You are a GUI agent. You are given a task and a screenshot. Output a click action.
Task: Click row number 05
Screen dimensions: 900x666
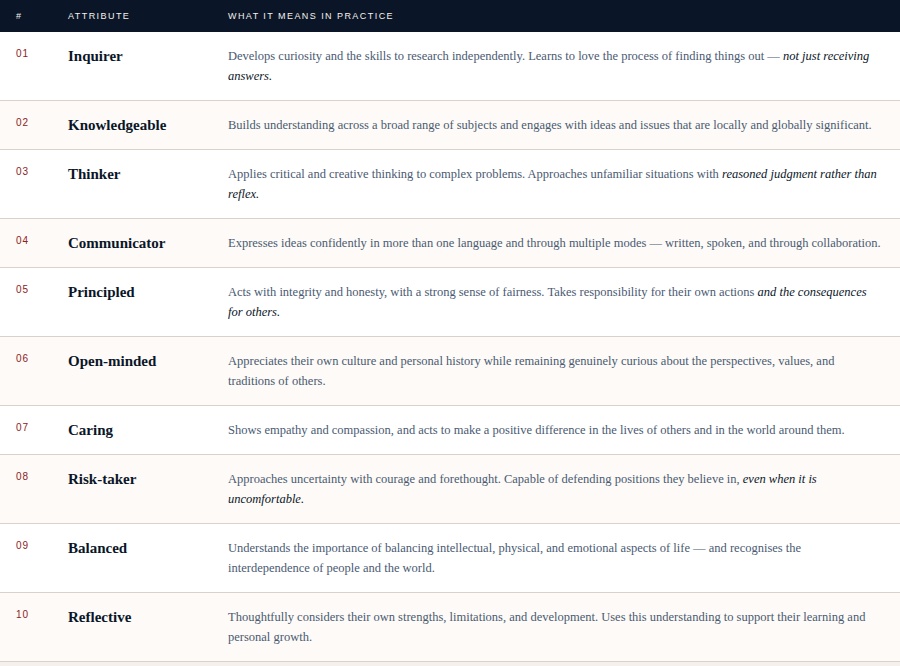22,289
